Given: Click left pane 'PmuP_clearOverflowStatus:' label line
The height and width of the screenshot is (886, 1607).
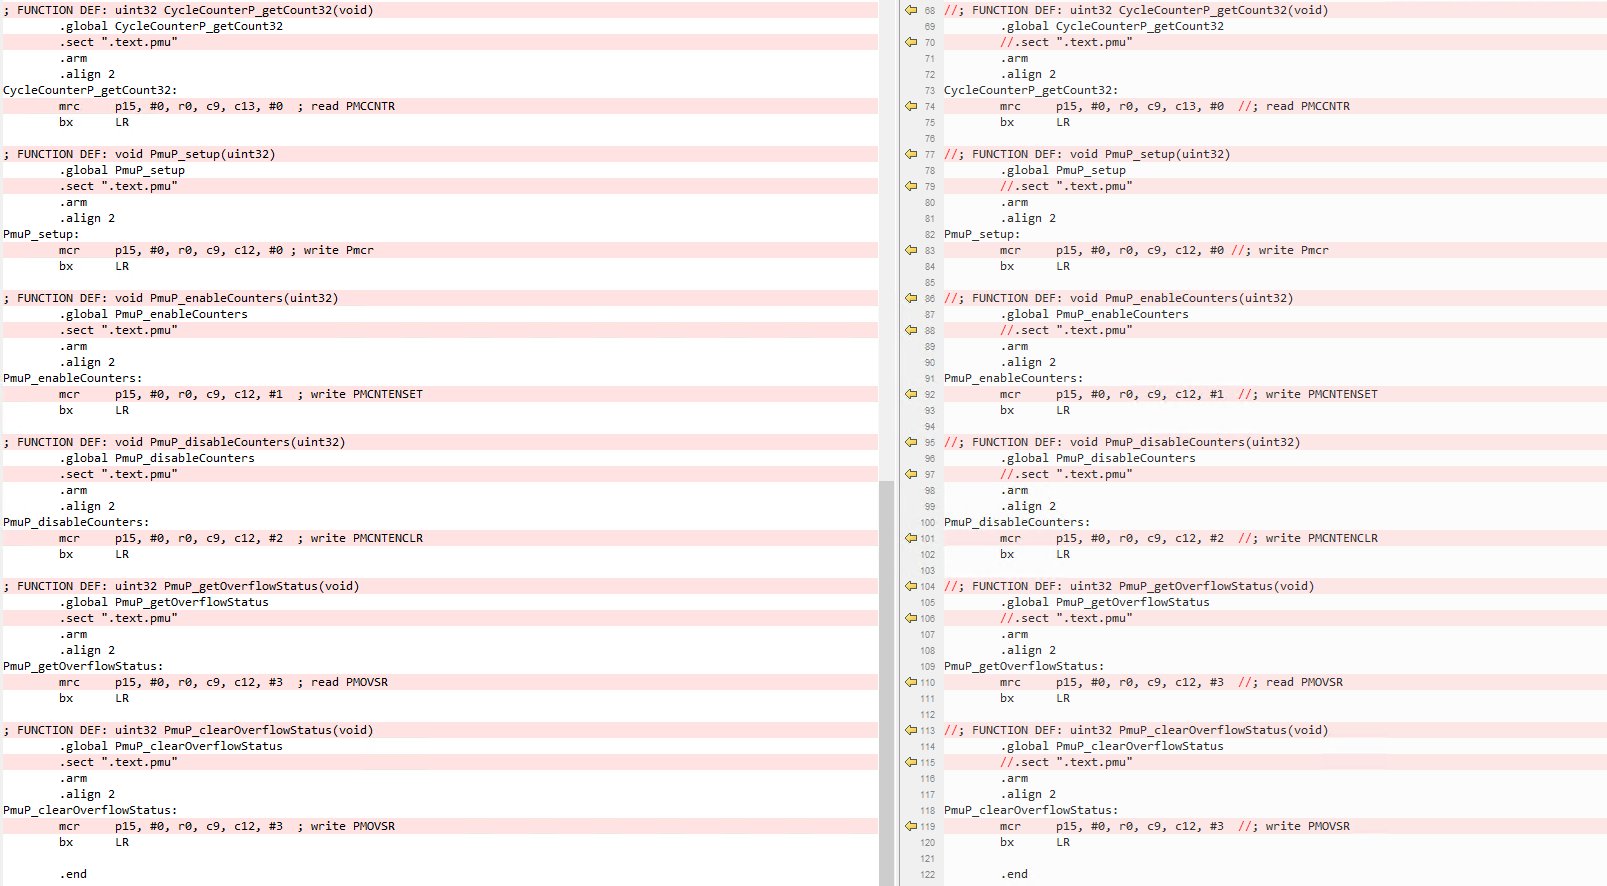Looking at the screenshot, I should pos(440,810).
